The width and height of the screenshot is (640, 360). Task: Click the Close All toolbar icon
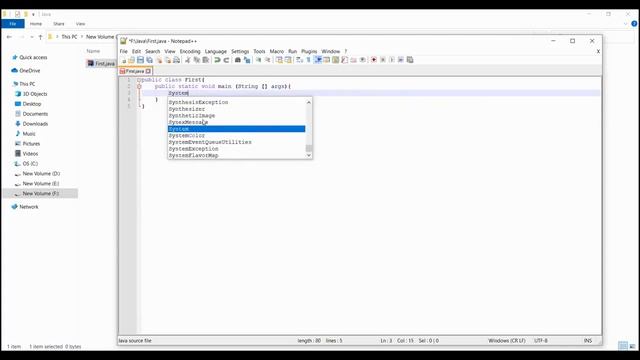[168, 60]
